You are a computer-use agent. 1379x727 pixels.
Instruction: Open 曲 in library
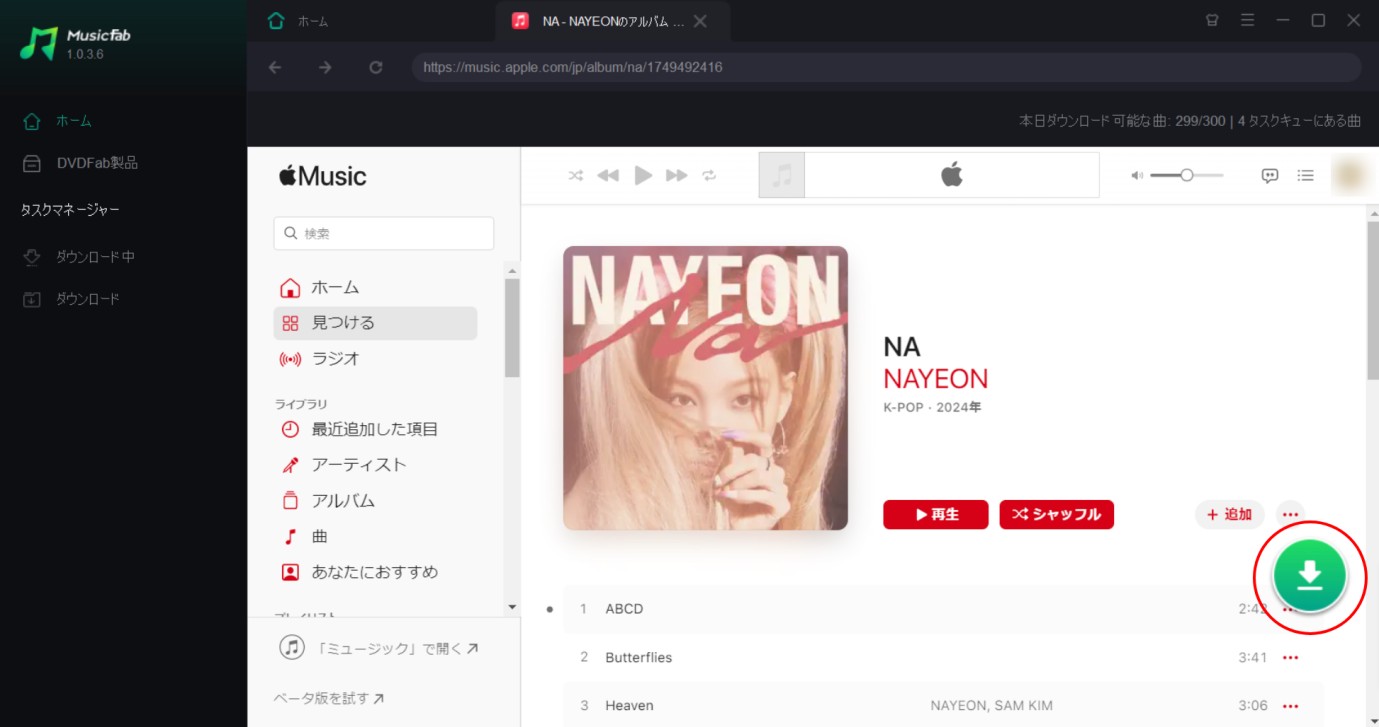(x=375, y=537)
